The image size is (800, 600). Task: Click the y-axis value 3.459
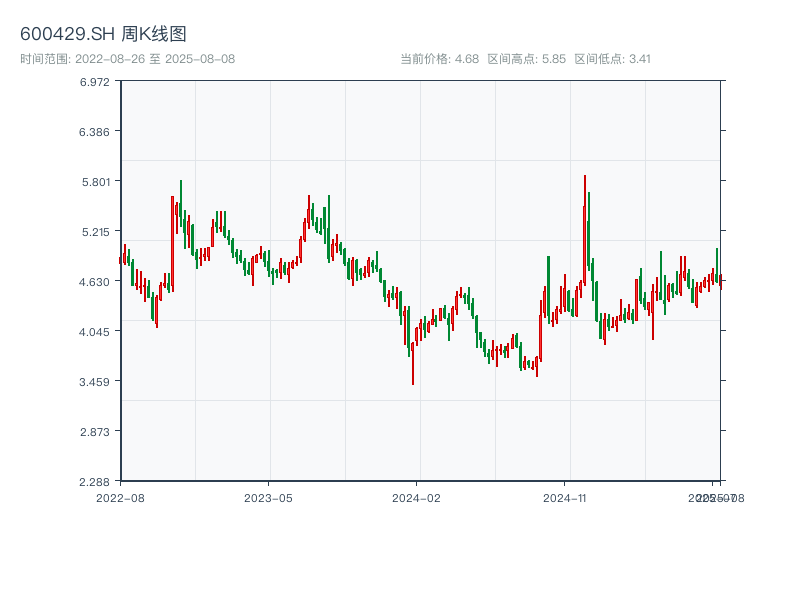[x=94, y=382]
